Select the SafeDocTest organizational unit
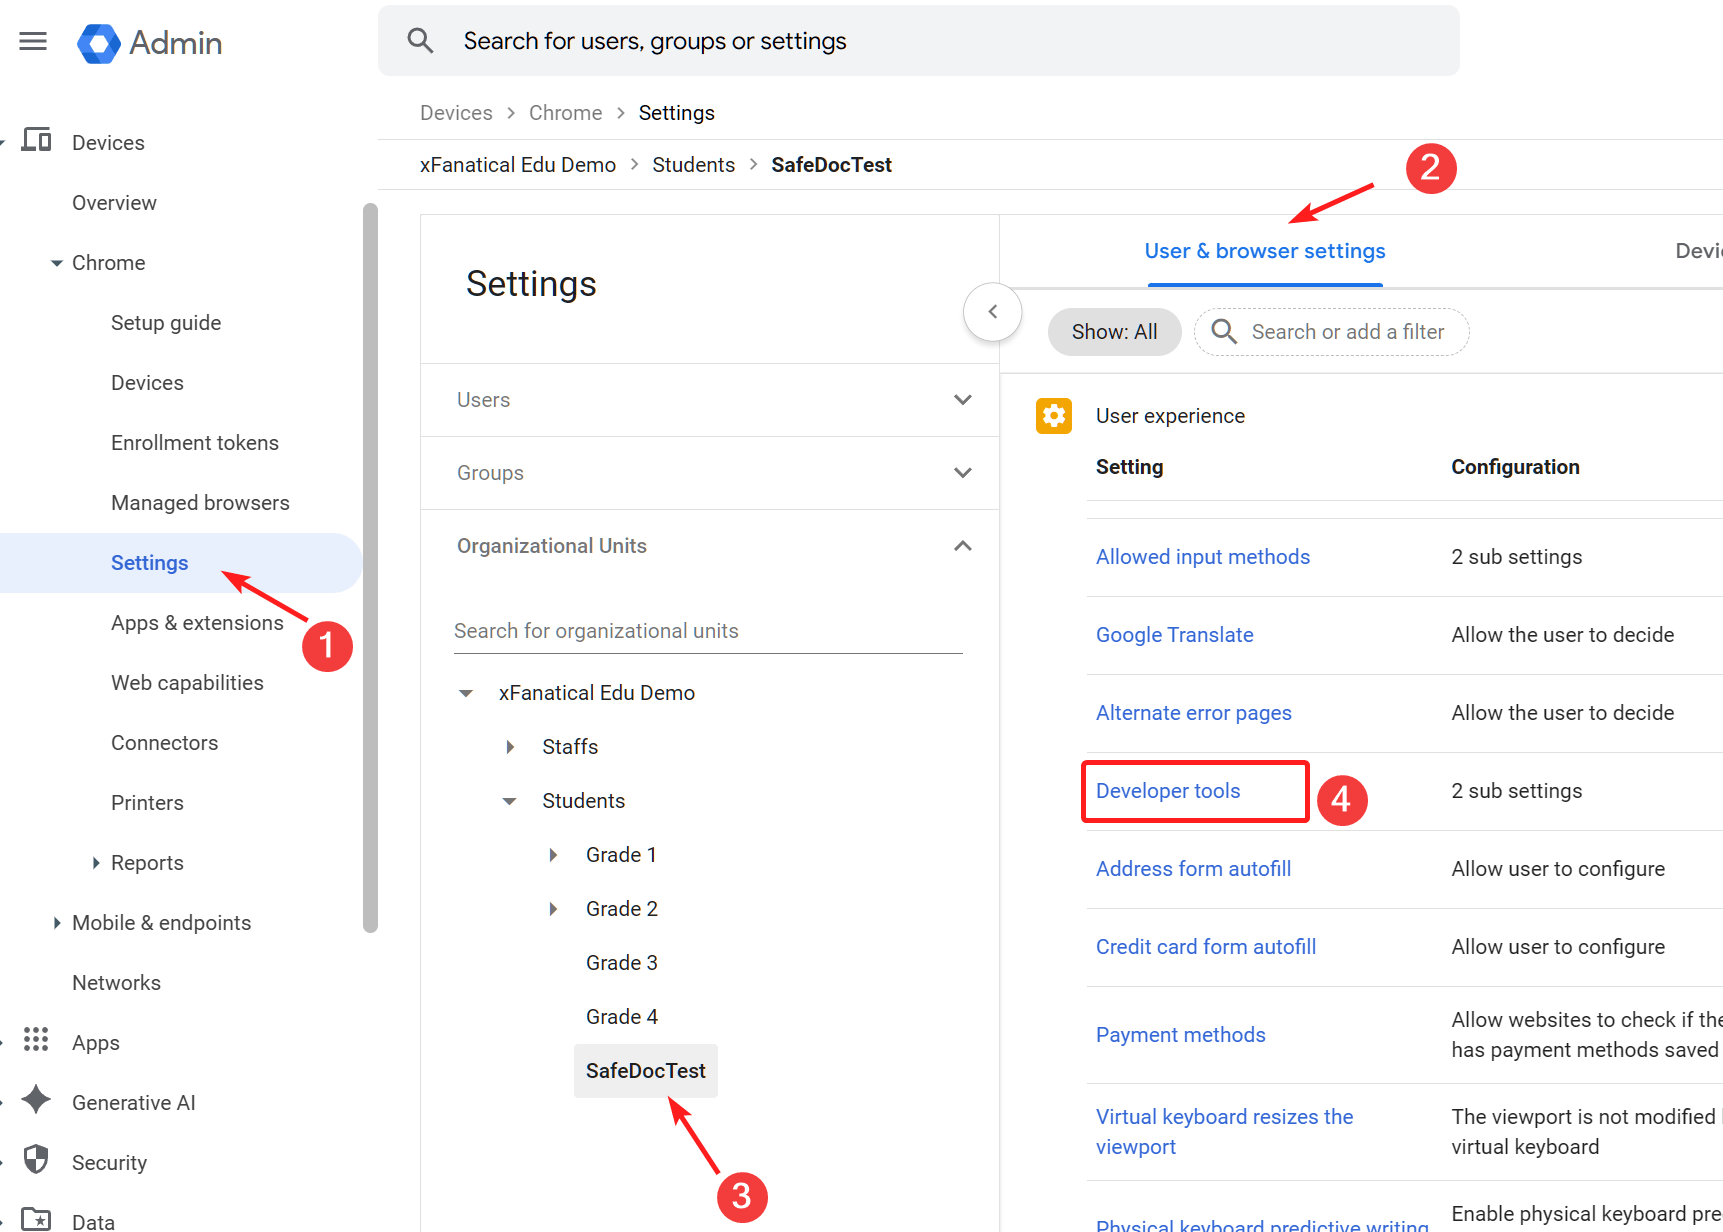This screenshot has height=1232, width=1723. [645, 1071]
